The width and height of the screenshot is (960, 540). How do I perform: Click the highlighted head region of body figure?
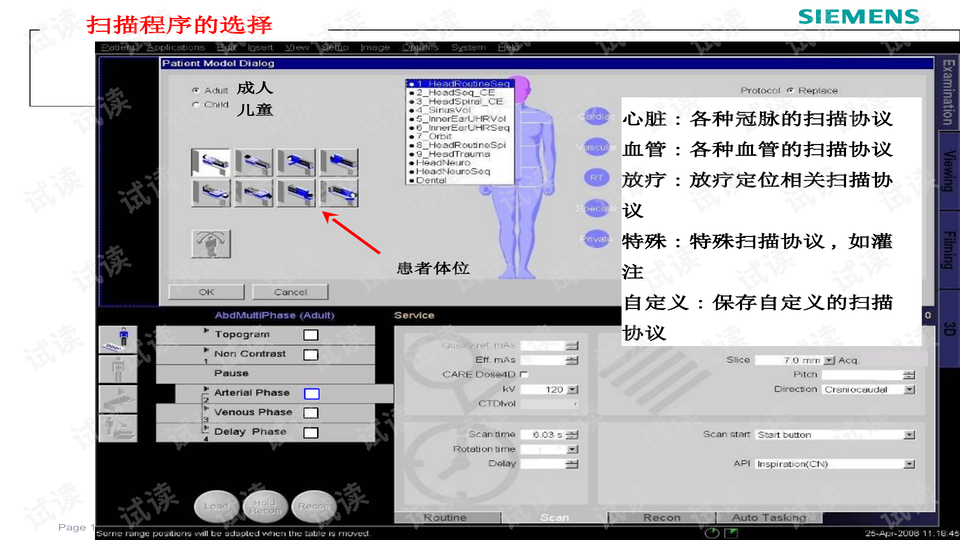click(x=522, y=91)
